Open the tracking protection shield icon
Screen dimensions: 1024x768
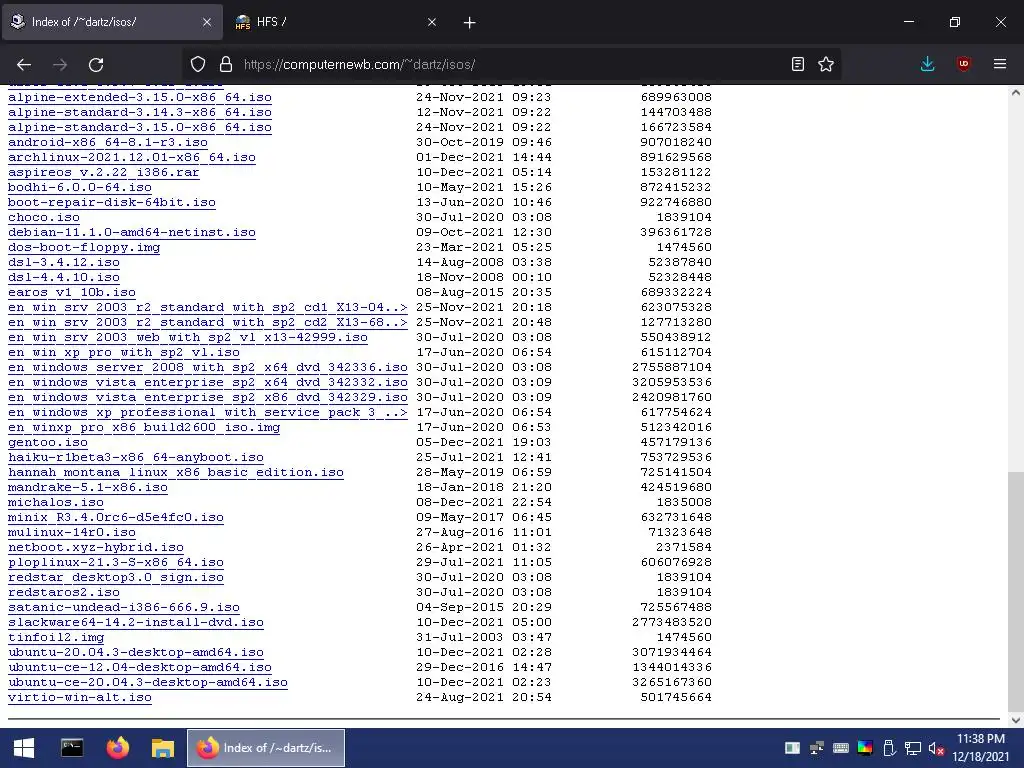[x=198, y=64]
